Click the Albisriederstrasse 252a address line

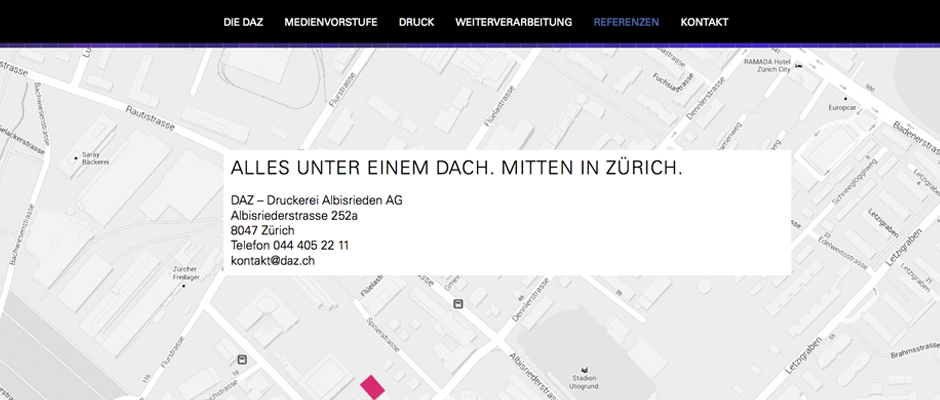(x=294, y=215)
